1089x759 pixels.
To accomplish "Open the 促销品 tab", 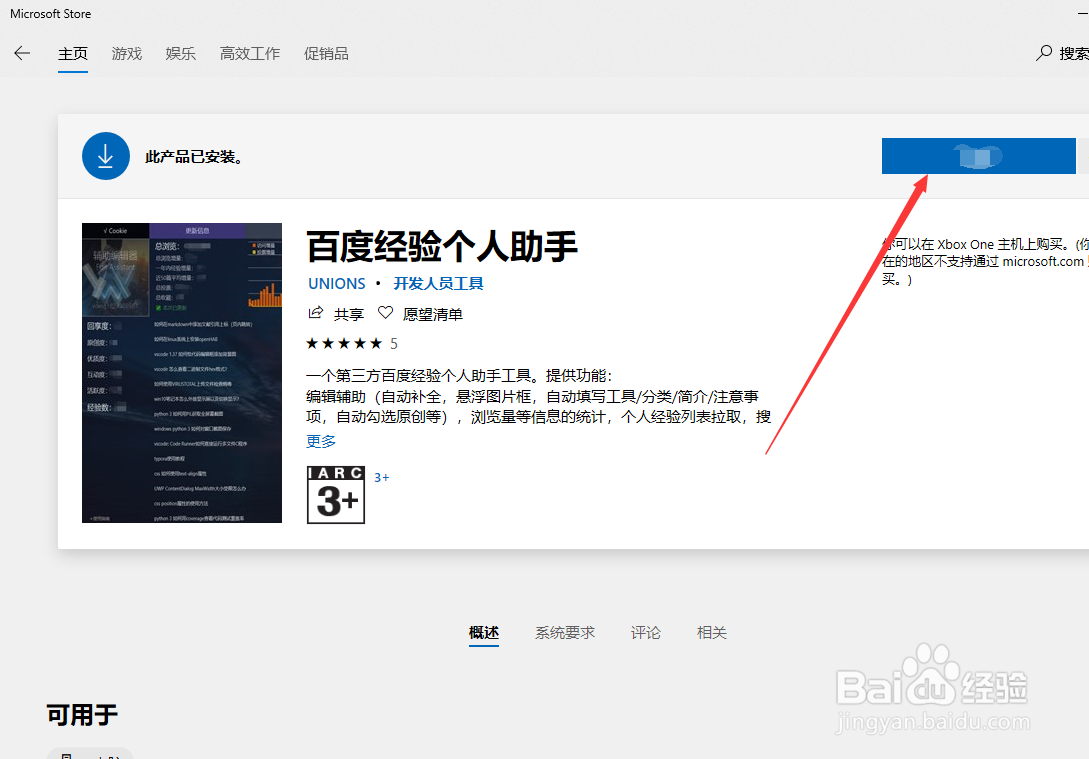I will click(x=326, y=53).
